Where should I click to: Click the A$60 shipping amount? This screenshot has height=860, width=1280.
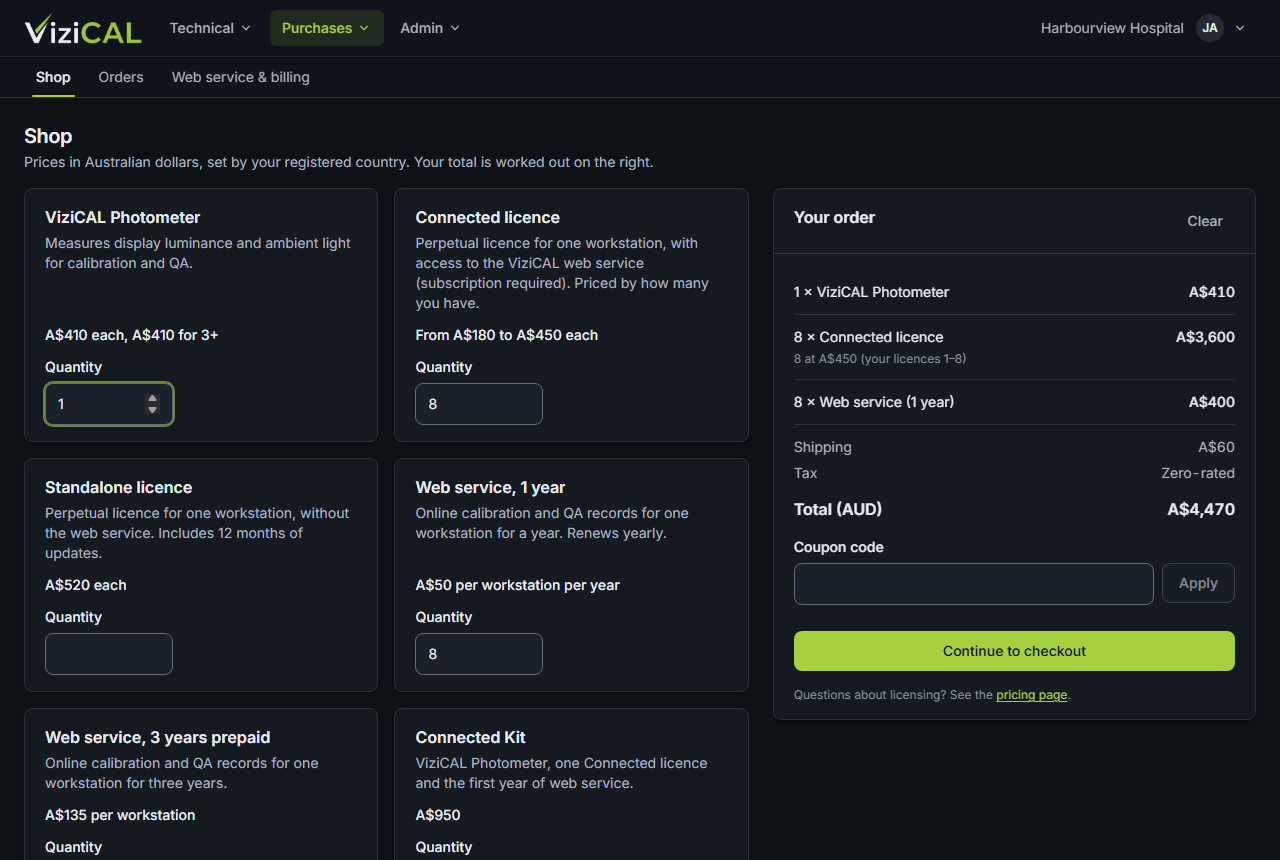click(x=1217, y=447)
